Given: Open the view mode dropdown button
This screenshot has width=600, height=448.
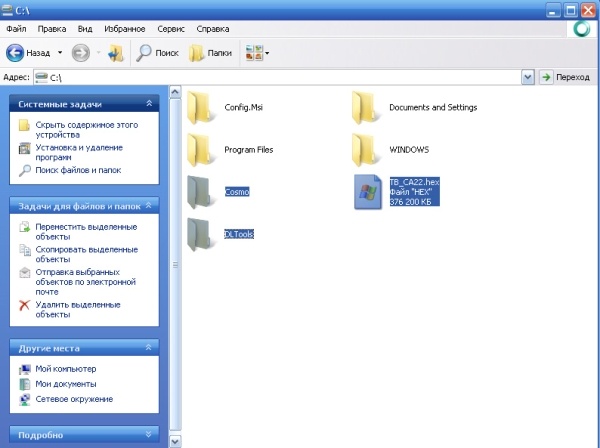Looking at the screenshot, I should (x=257, y=52).
